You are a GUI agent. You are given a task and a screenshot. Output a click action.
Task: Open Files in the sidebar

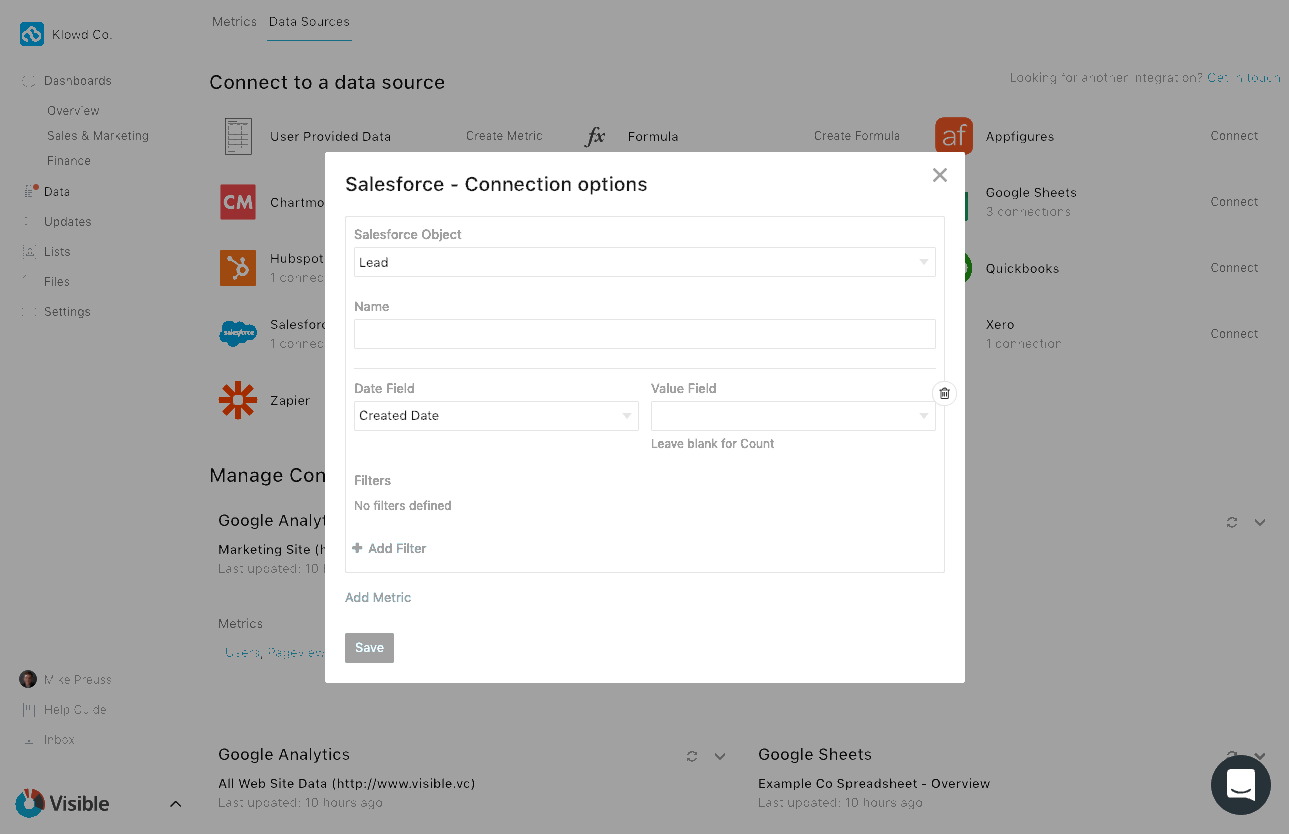click(x=57, y=282)
